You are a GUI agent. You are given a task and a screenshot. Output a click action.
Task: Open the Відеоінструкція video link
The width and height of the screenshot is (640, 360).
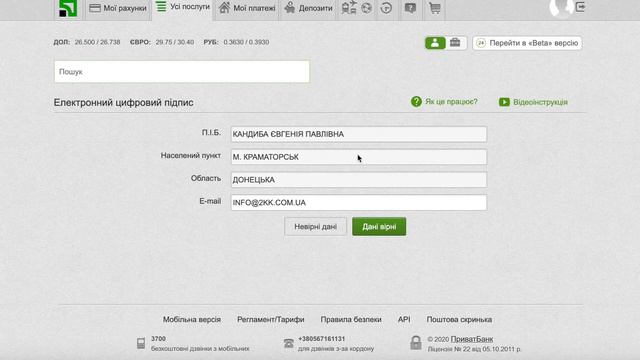pos(533,102)
